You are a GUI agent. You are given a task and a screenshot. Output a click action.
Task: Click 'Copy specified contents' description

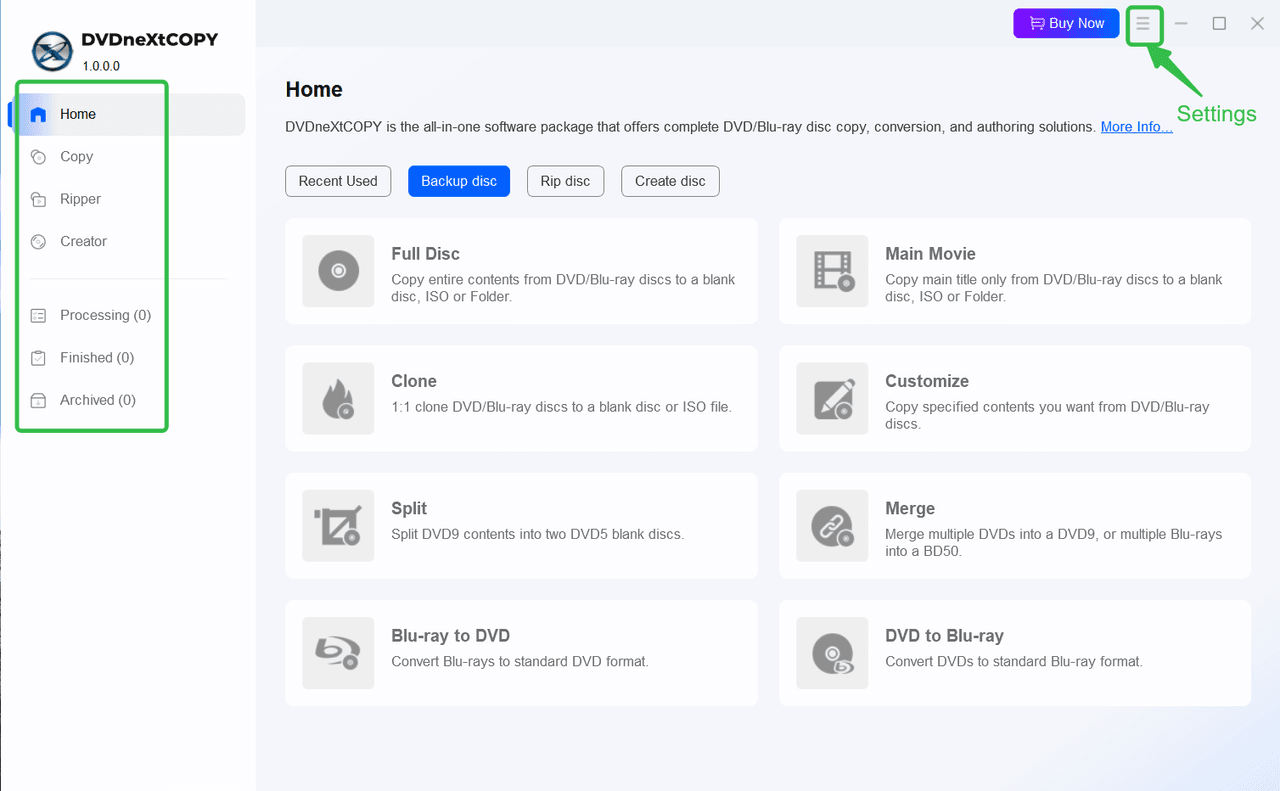(x=1047, y=416)
